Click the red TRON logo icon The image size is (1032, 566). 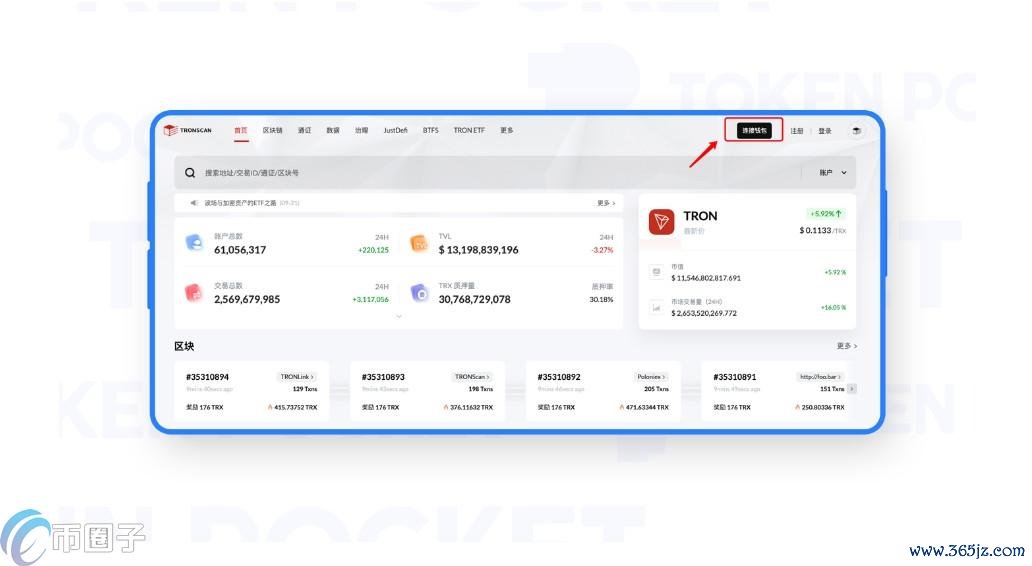(x=661, y=222)
